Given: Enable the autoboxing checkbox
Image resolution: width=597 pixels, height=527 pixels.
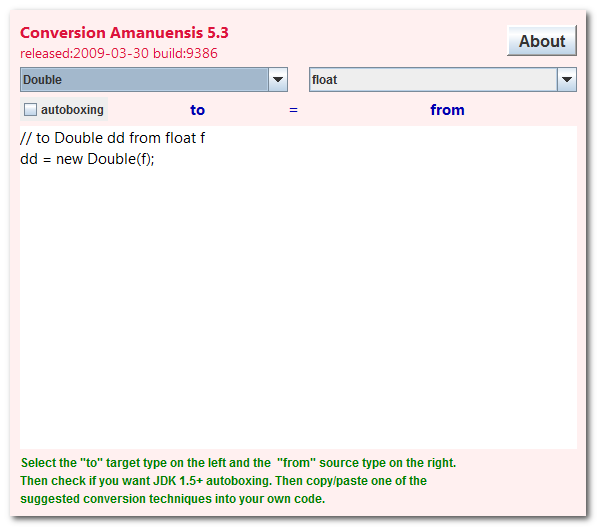Looking at the screenshot, I should (x=30, y=110).
